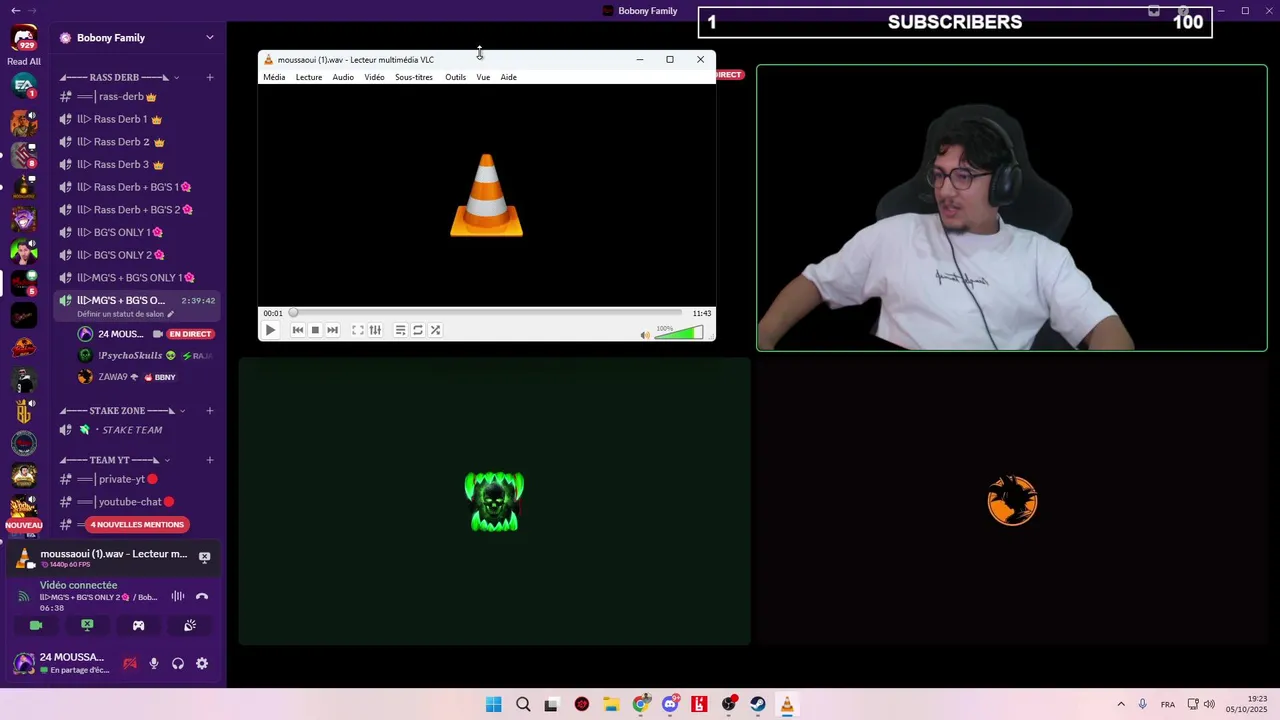Open VLC extended settings equalizer icon
The image size is (1280, 720).
click(x=375, y=330)
